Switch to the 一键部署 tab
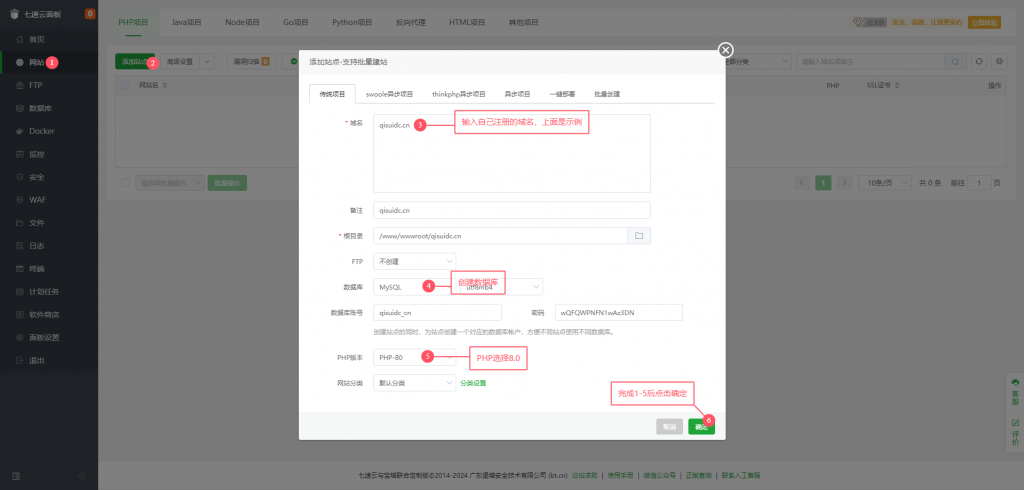This screenshot has width=1024, height=490. point(562,94)
